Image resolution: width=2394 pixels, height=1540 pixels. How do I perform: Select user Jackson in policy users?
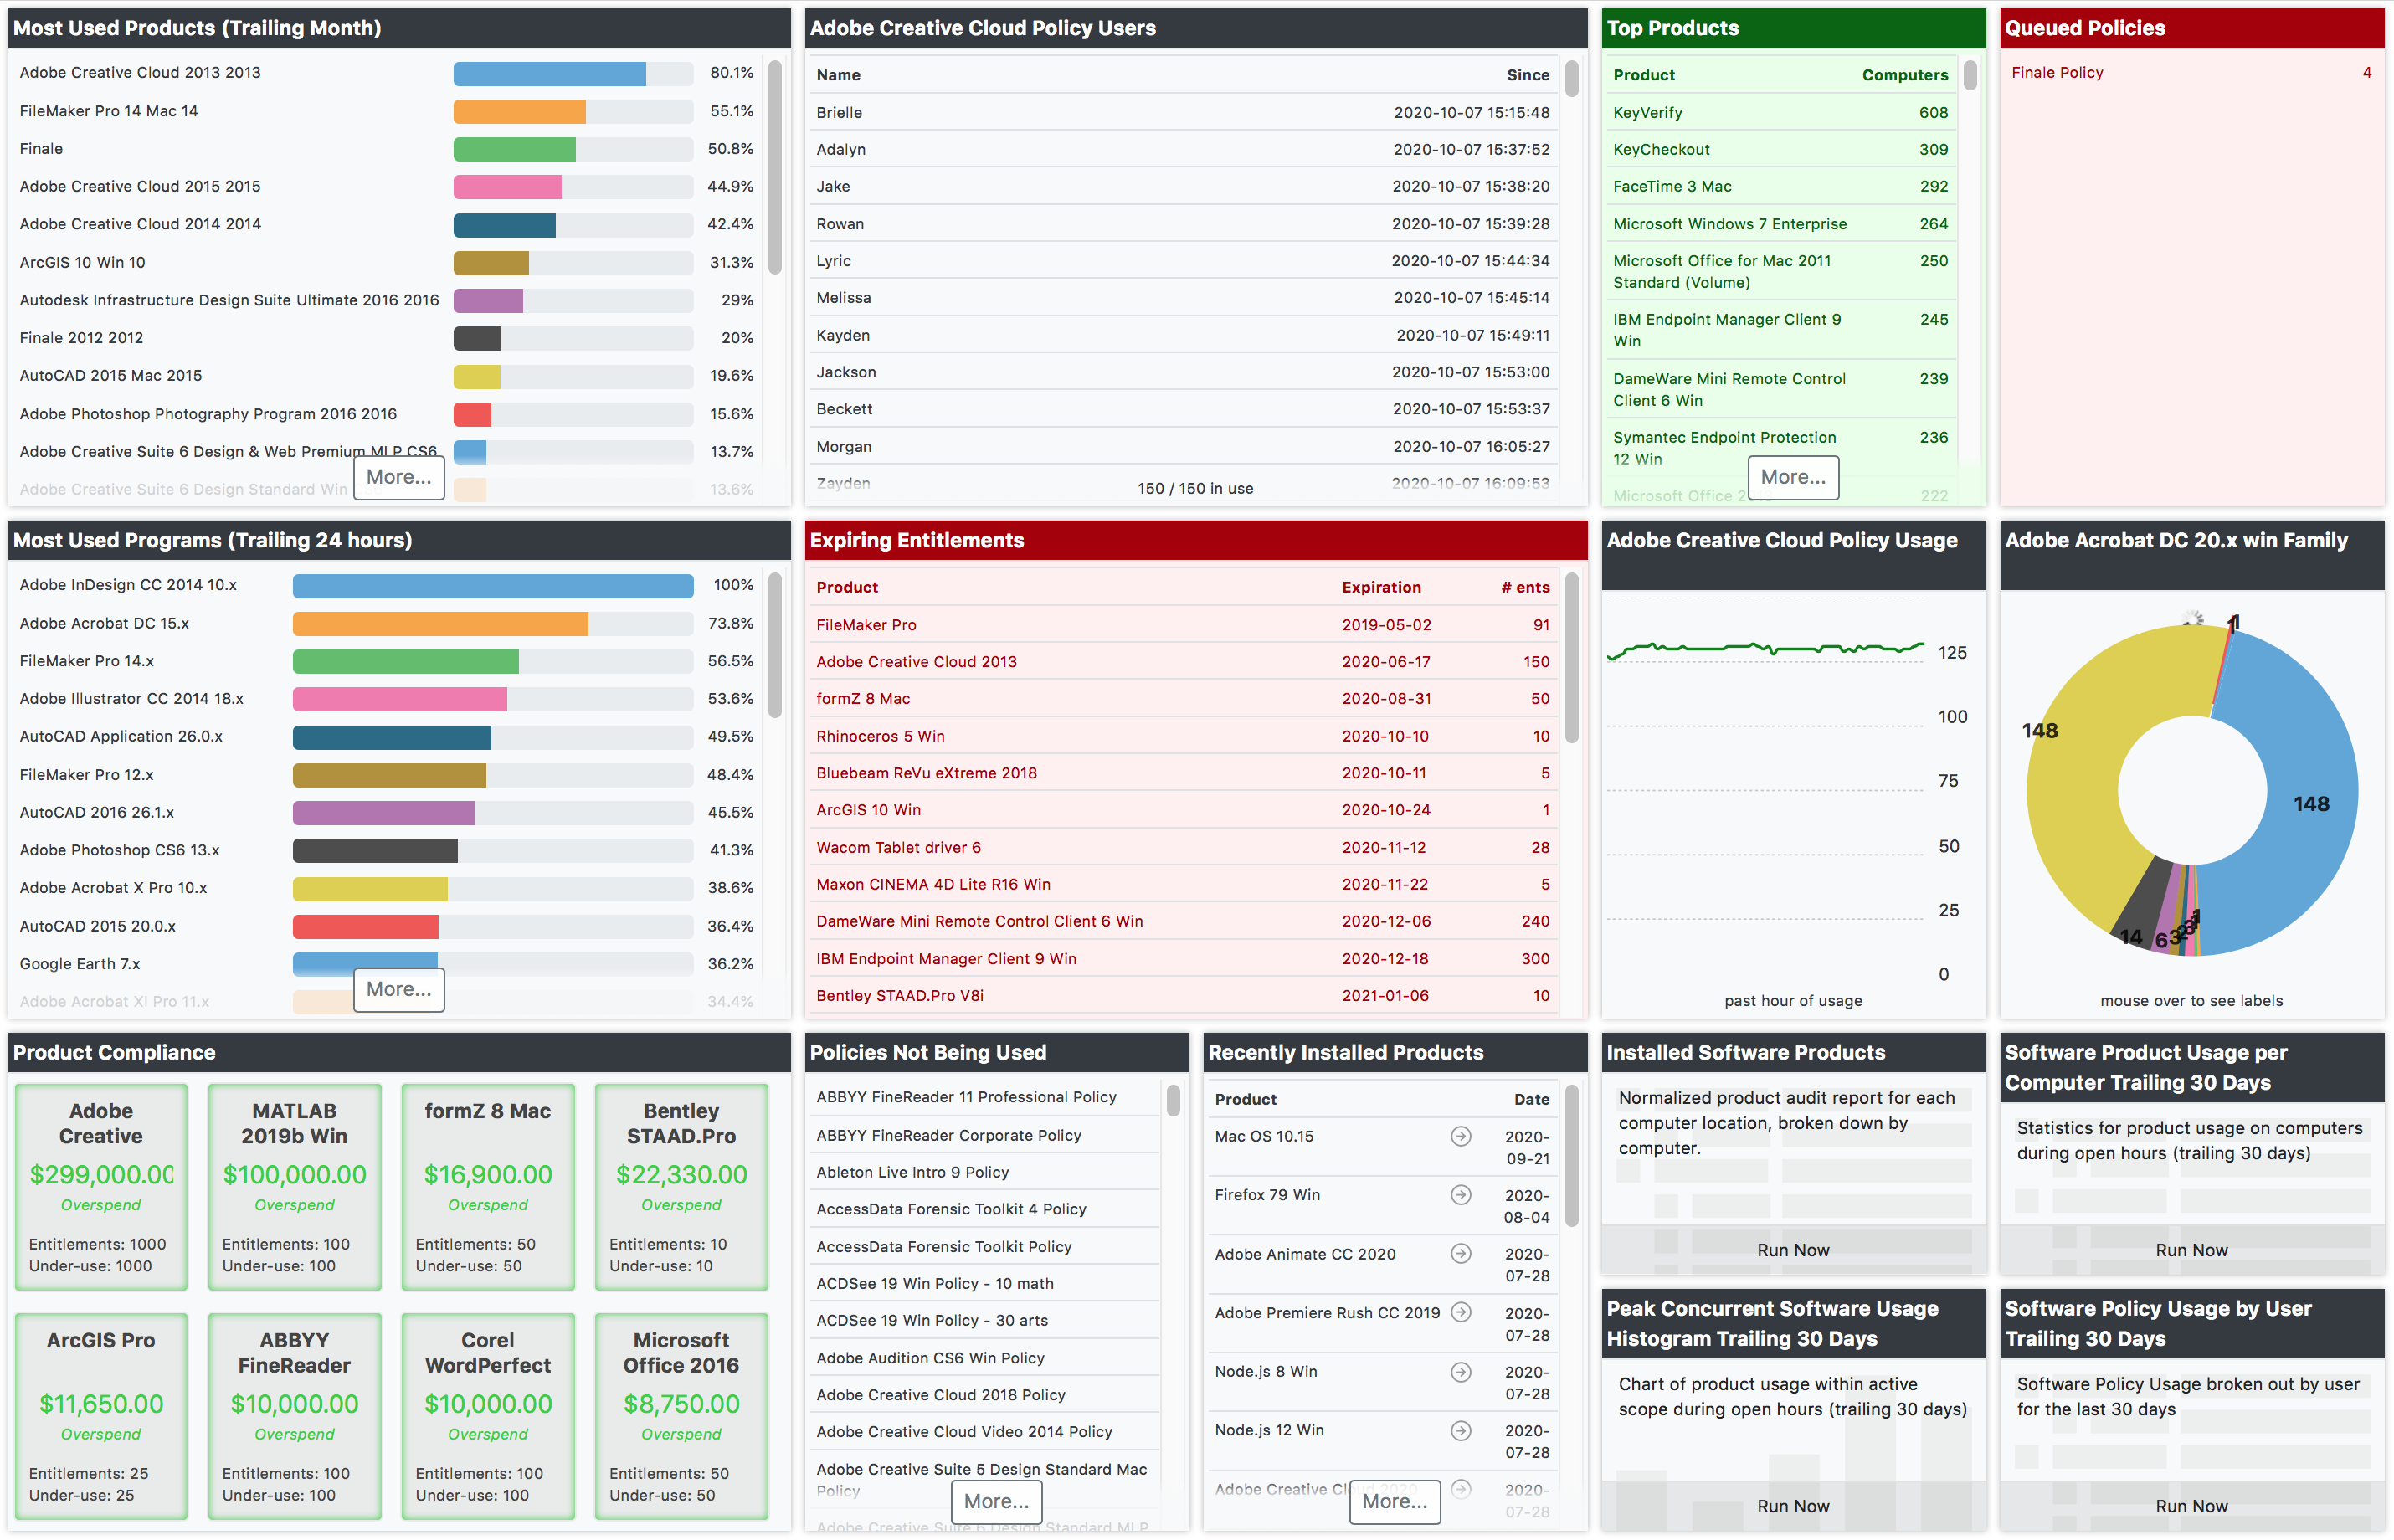pos(1182,372)
